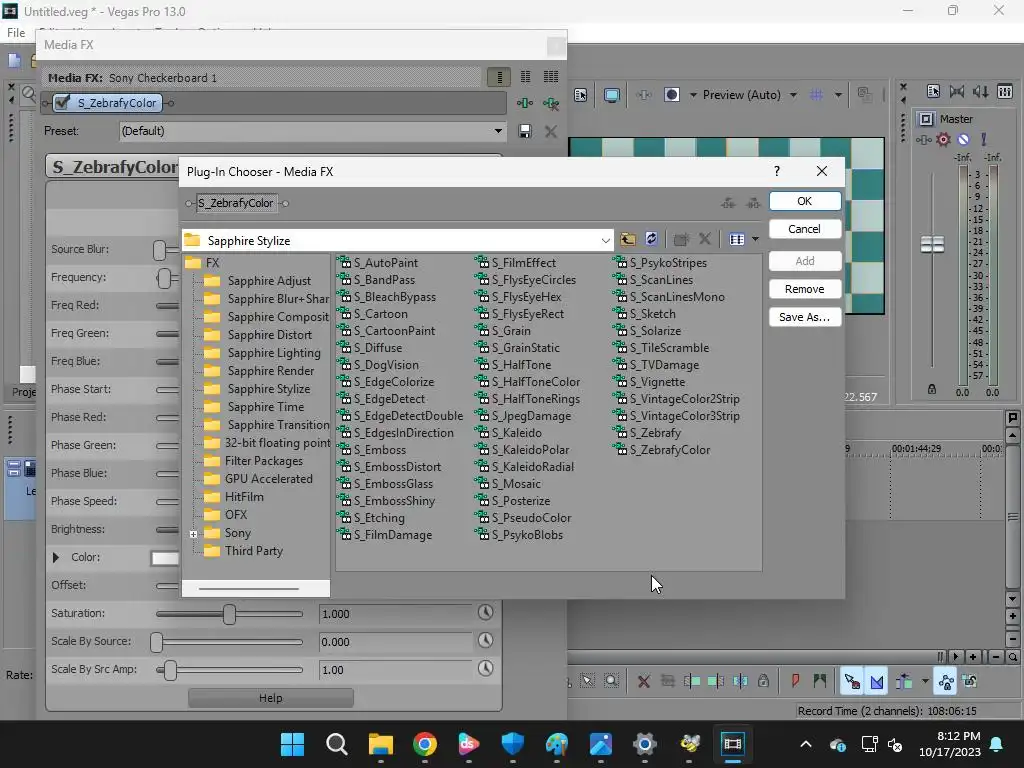
Task: Click the Saturation value field 1.000
Action: [395, 614]
